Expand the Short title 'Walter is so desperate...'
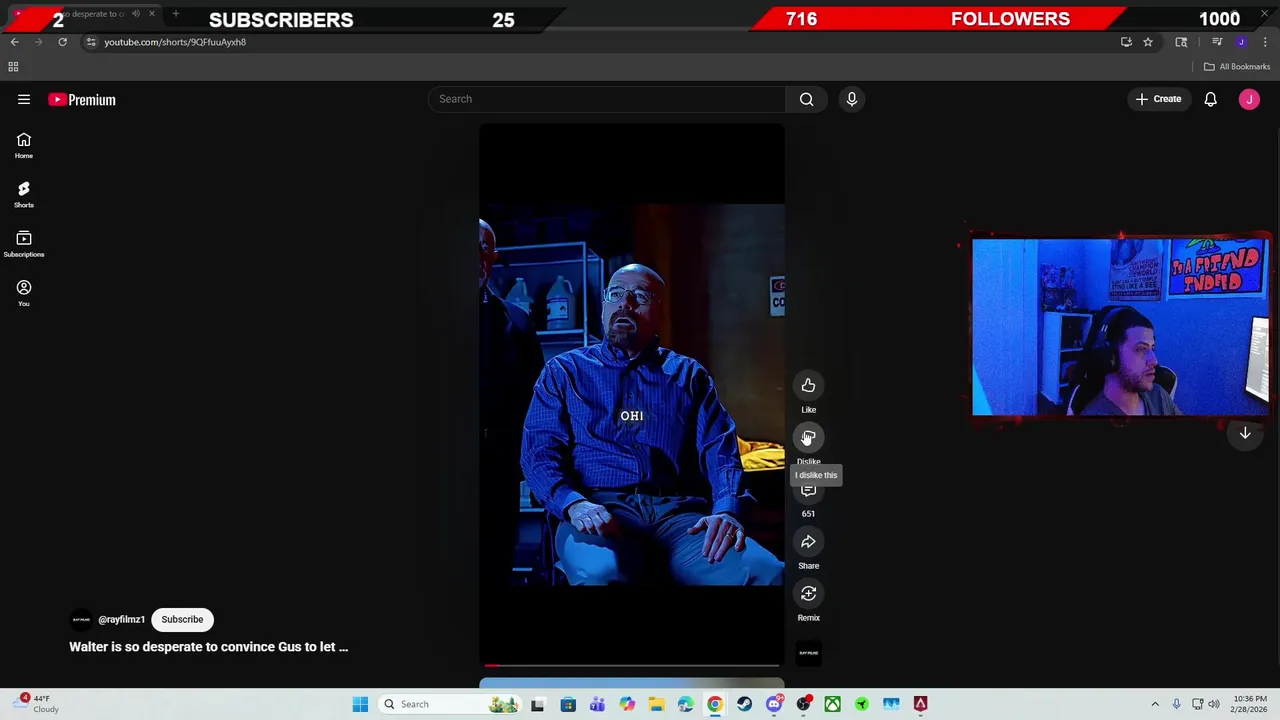Screen dimensions: 1280x720 208,647
